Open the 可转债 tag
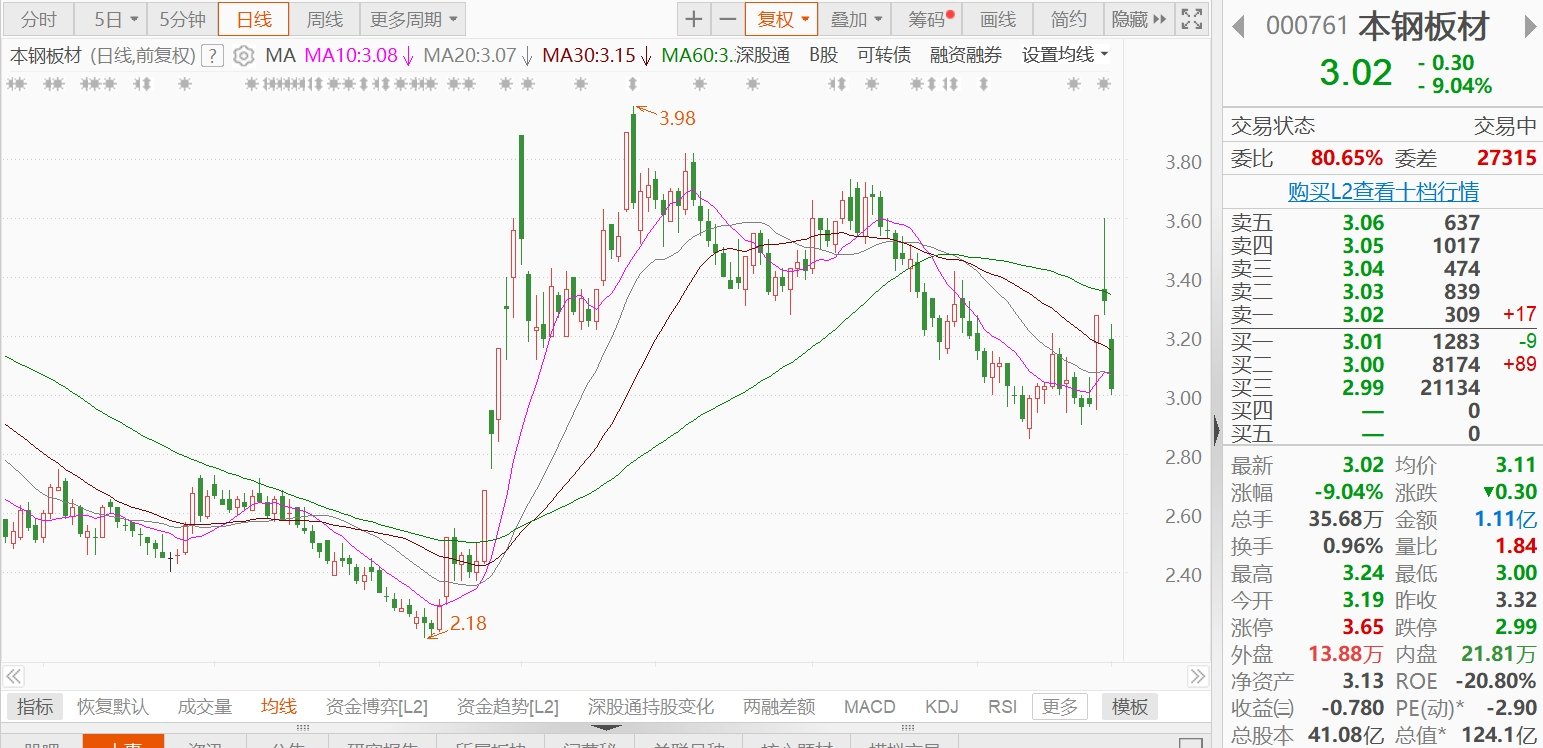The image size is (1543, 748). coord(884,56)
